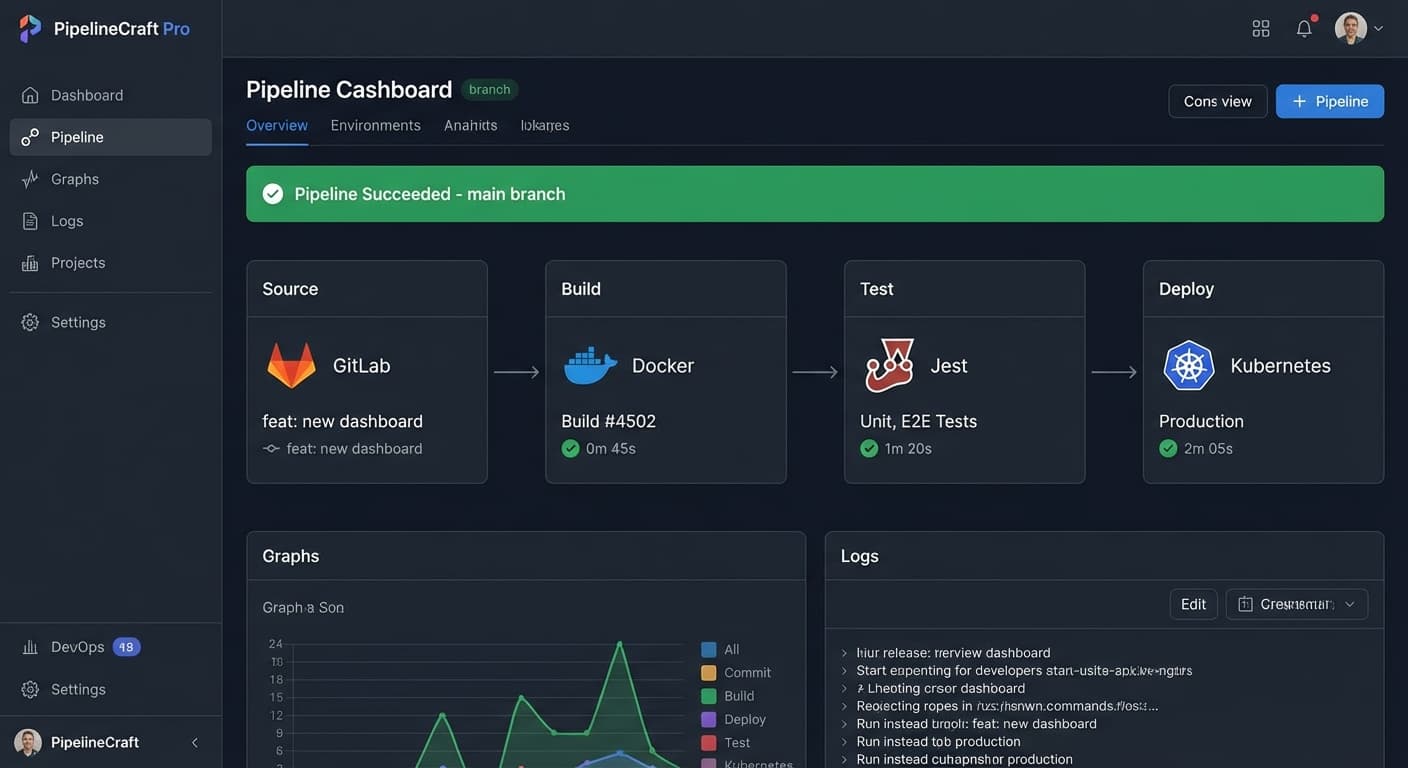
Task: Open Dashboard from the sidebar
Action: click(x=110, y=95)
